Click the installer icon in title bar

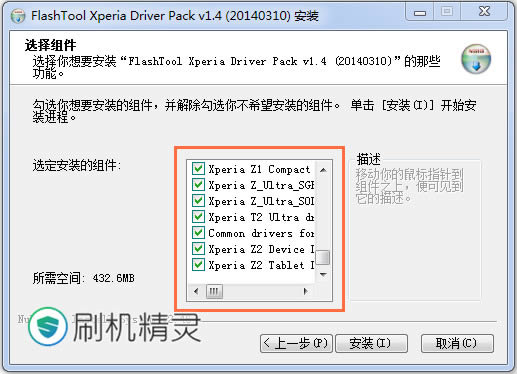tap(18, 16)
